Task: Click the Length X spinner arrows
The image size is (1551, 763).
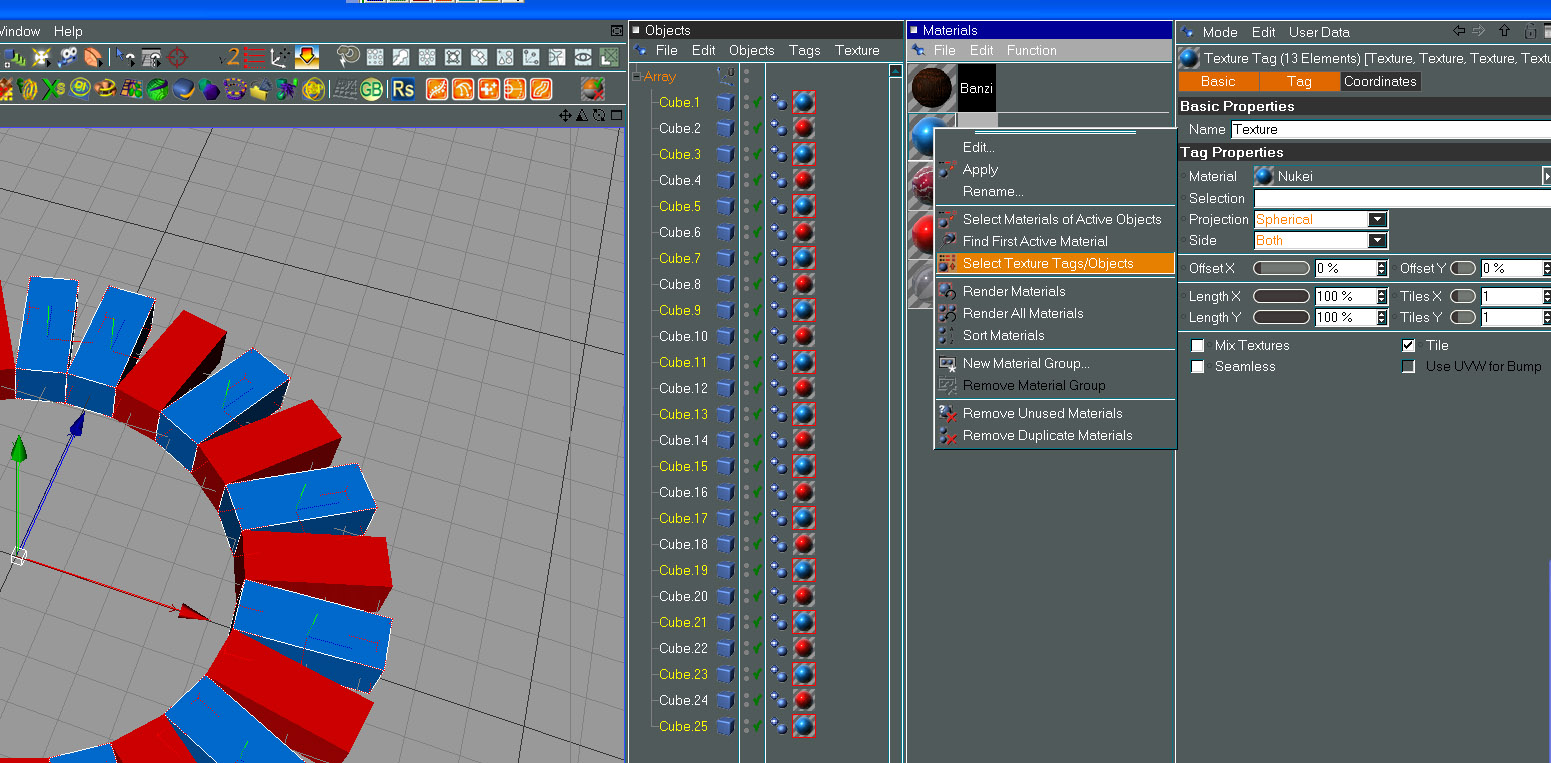Action: click(1382, 296)
